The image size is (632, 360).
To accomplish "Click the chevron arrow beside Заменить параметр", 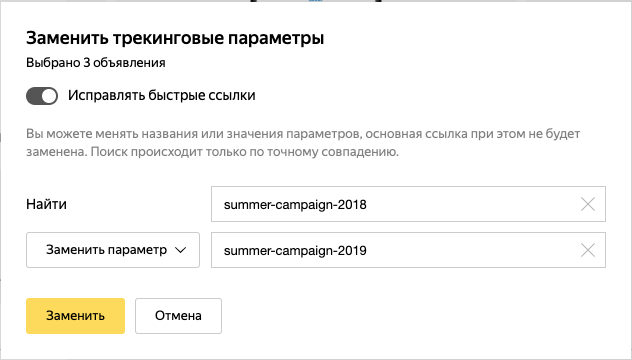I will tap(180, 250).
